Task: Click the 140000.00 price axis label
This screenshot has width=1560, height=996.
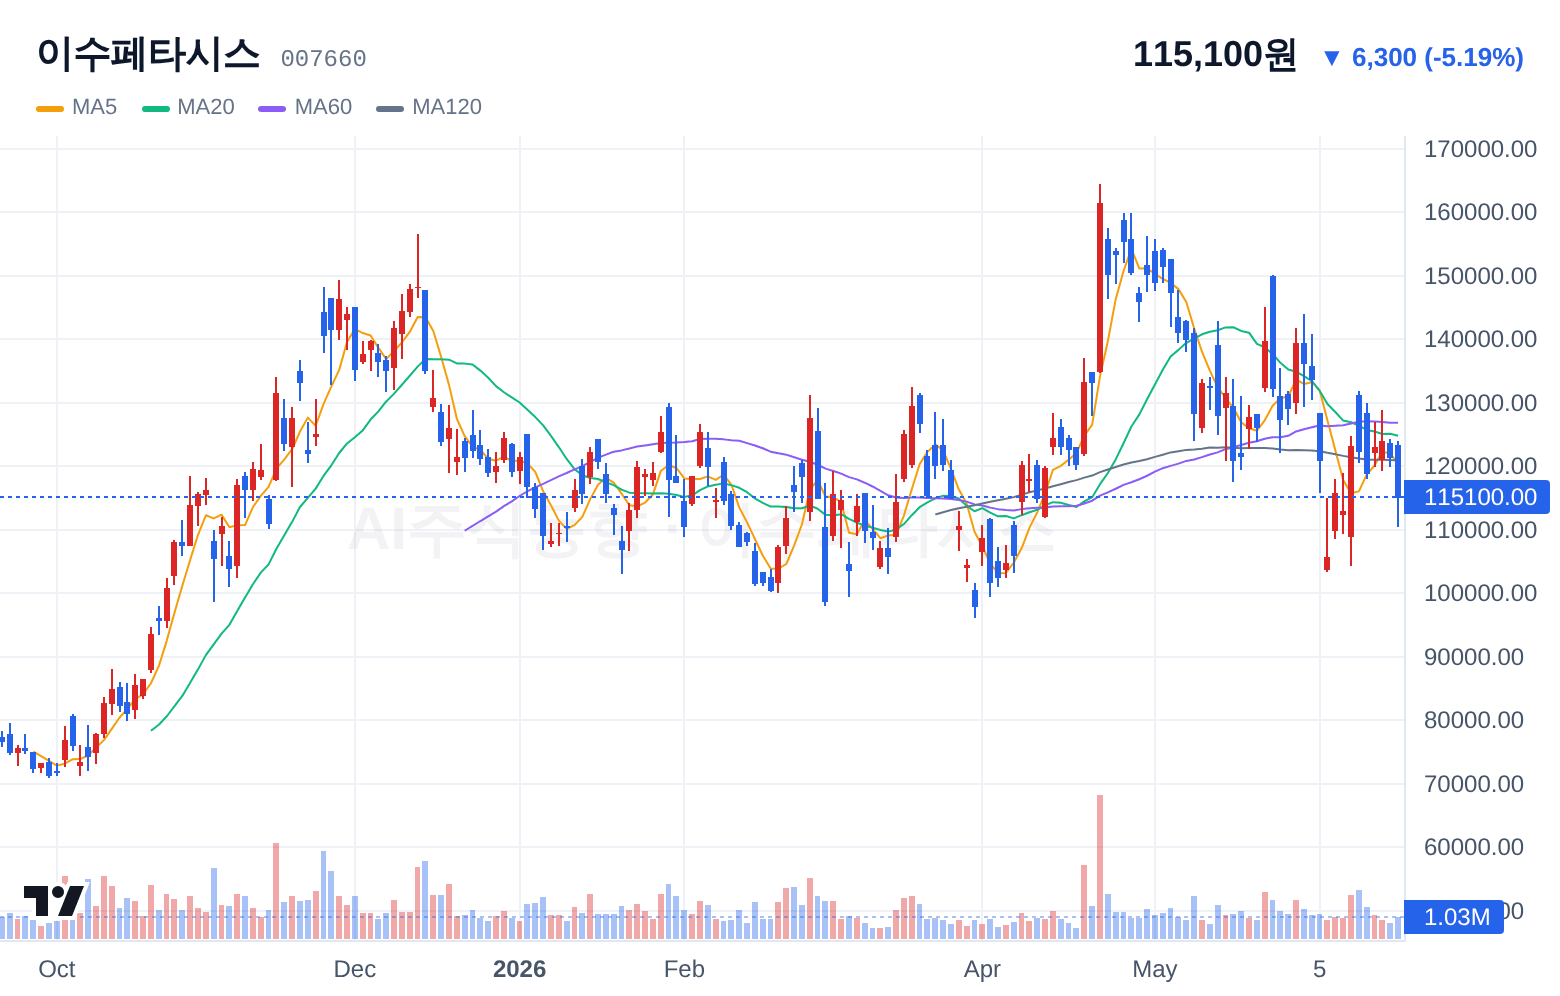Action: tap(1480, 339)
